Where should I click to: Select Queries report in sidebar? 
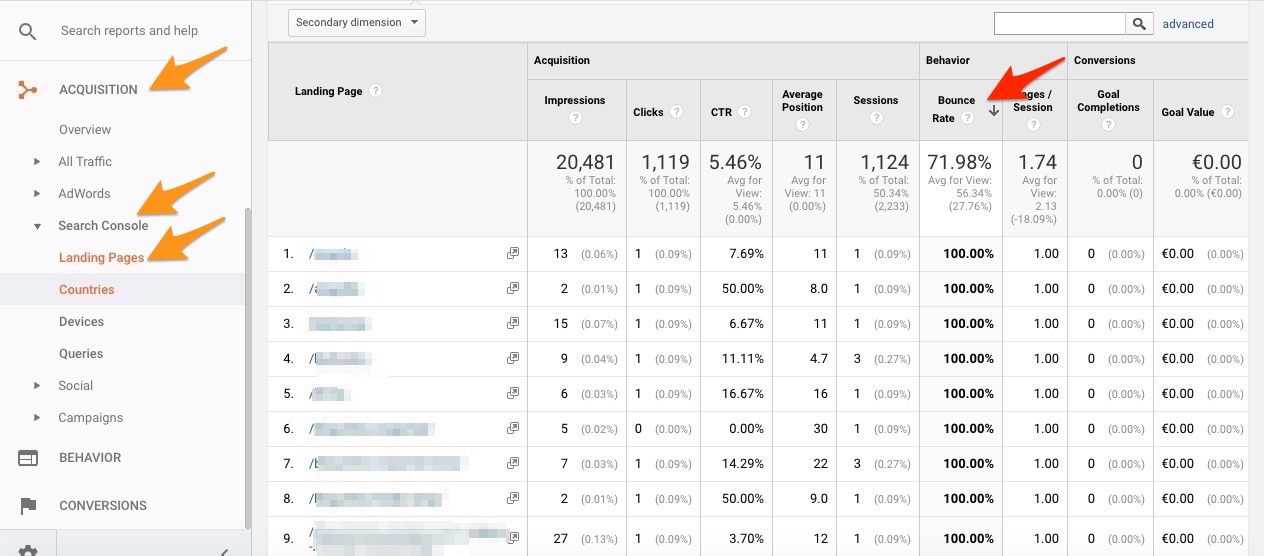pyautogui.click(x=81, y=354)
